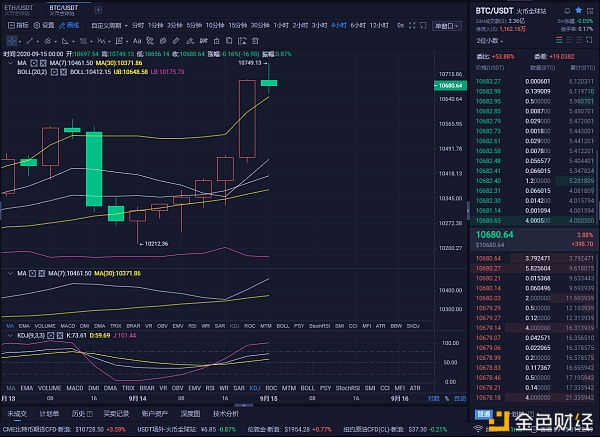Select the 12小时 timeframe
The width and height of the screenshot is (600, 438).
pos(375,23)
